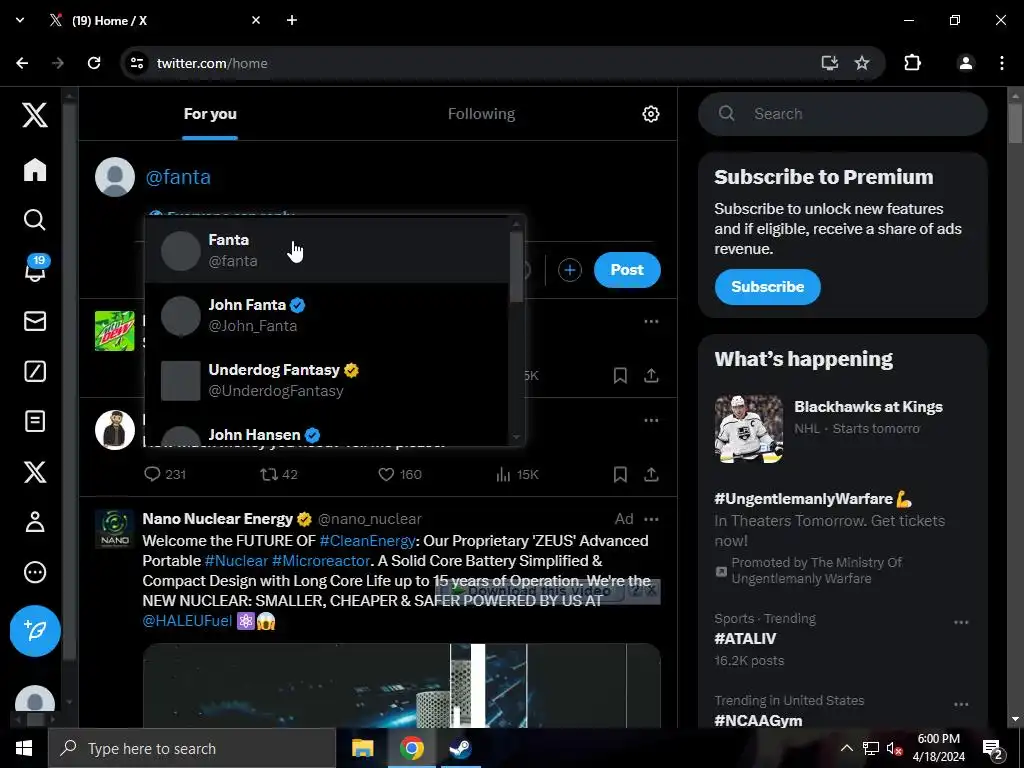
Task: Open #CleanEnergy hashtag link
Action: 367,541
